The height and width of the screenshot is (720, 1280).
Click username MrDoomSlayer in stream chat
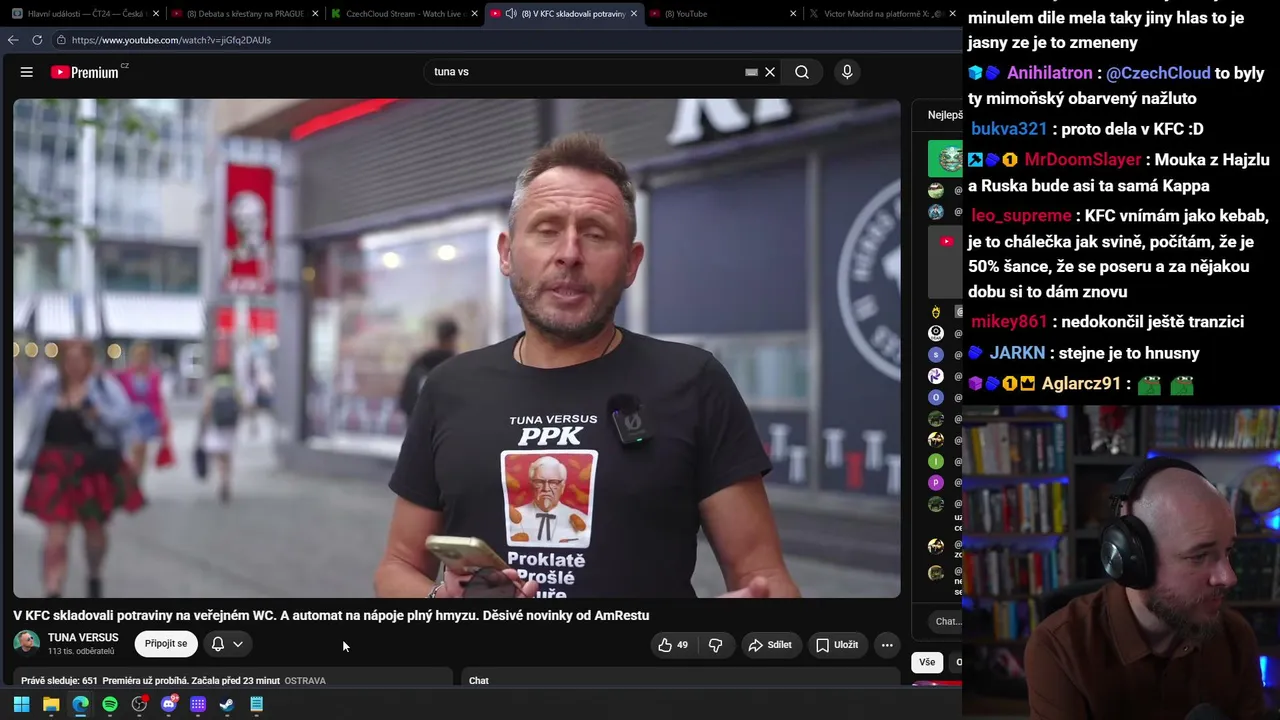(x=1083, y=160)
